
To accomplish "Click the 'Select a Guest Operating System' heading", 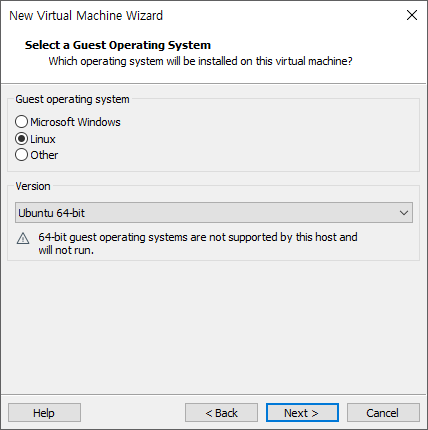I will tap(118, 45).
